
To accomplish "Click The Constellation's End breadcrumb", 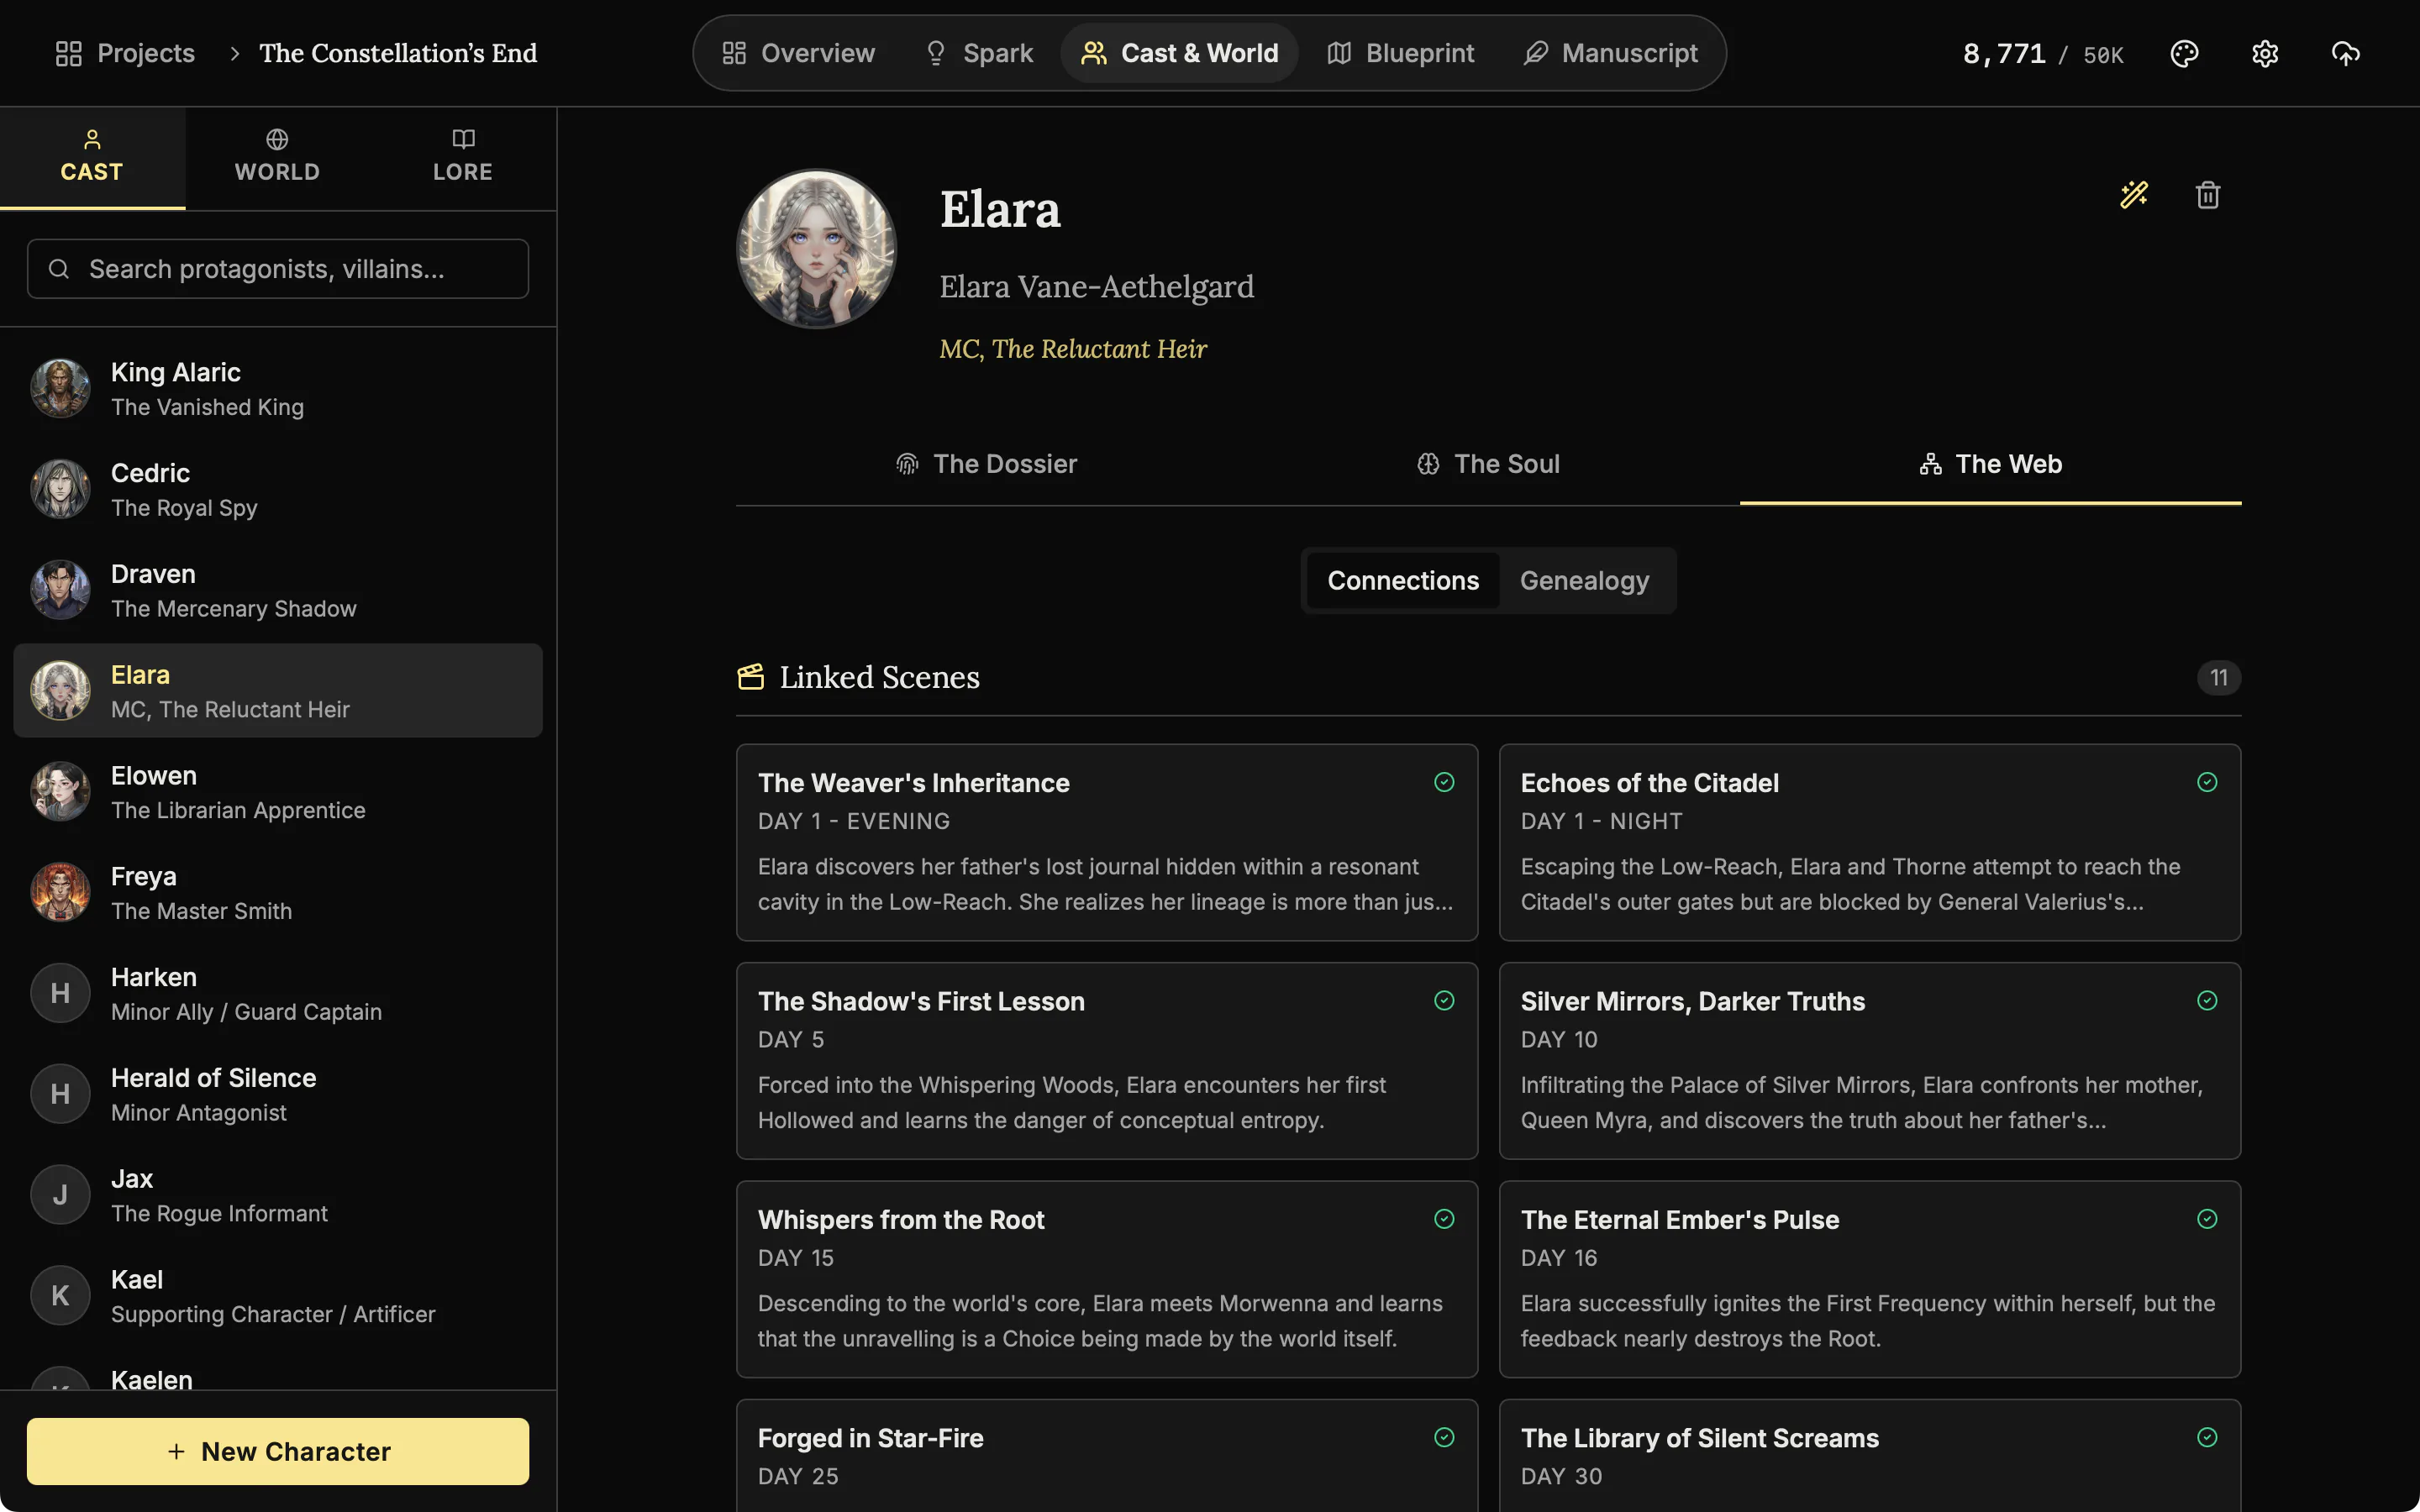I will coord(398,53).
